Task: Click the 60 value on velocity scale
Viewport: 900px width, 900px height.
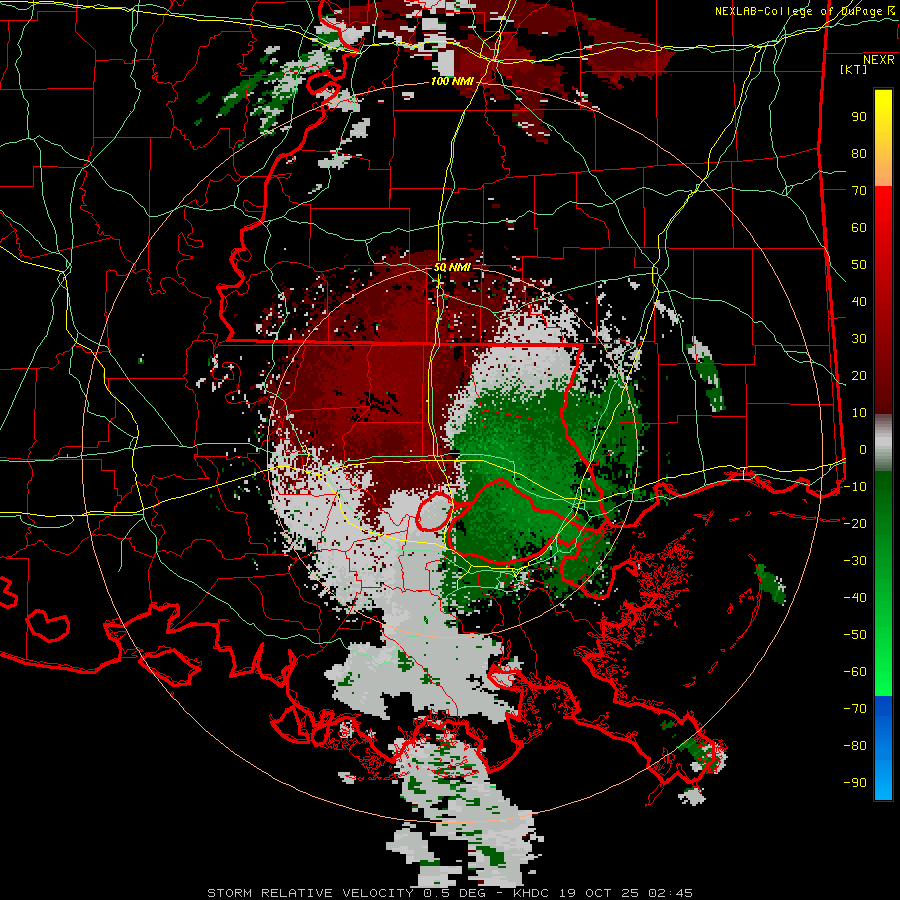Action: 859,228
